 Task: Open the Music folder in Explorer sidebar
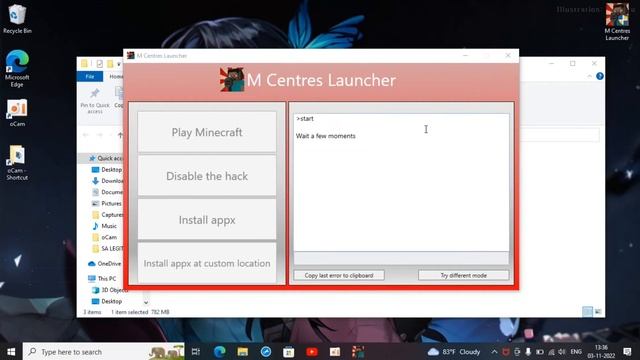tap(104, 226)
